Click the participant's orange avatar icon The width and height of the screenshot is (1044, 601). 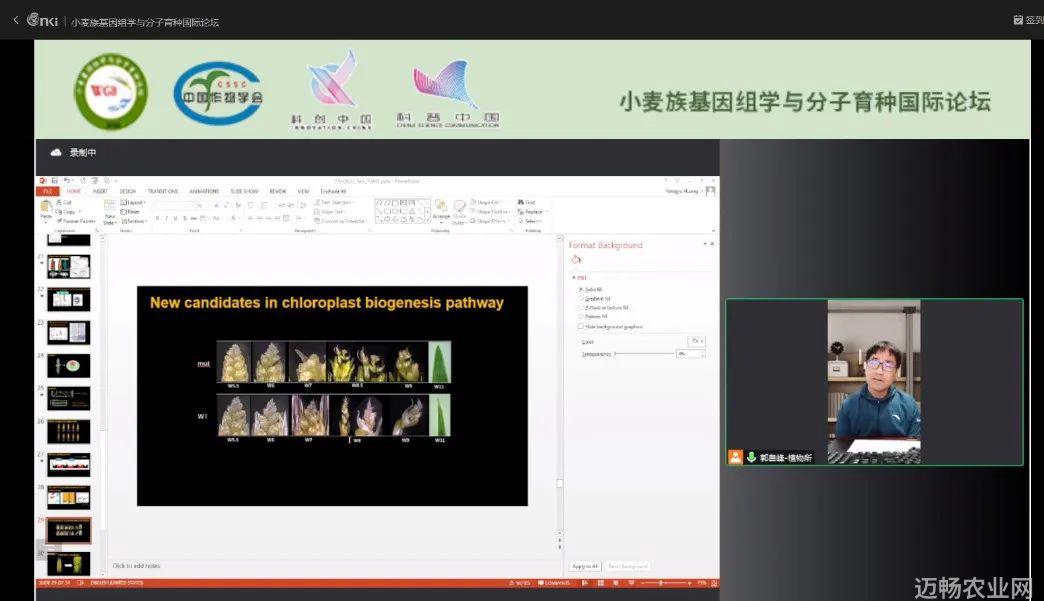point(735,457)
